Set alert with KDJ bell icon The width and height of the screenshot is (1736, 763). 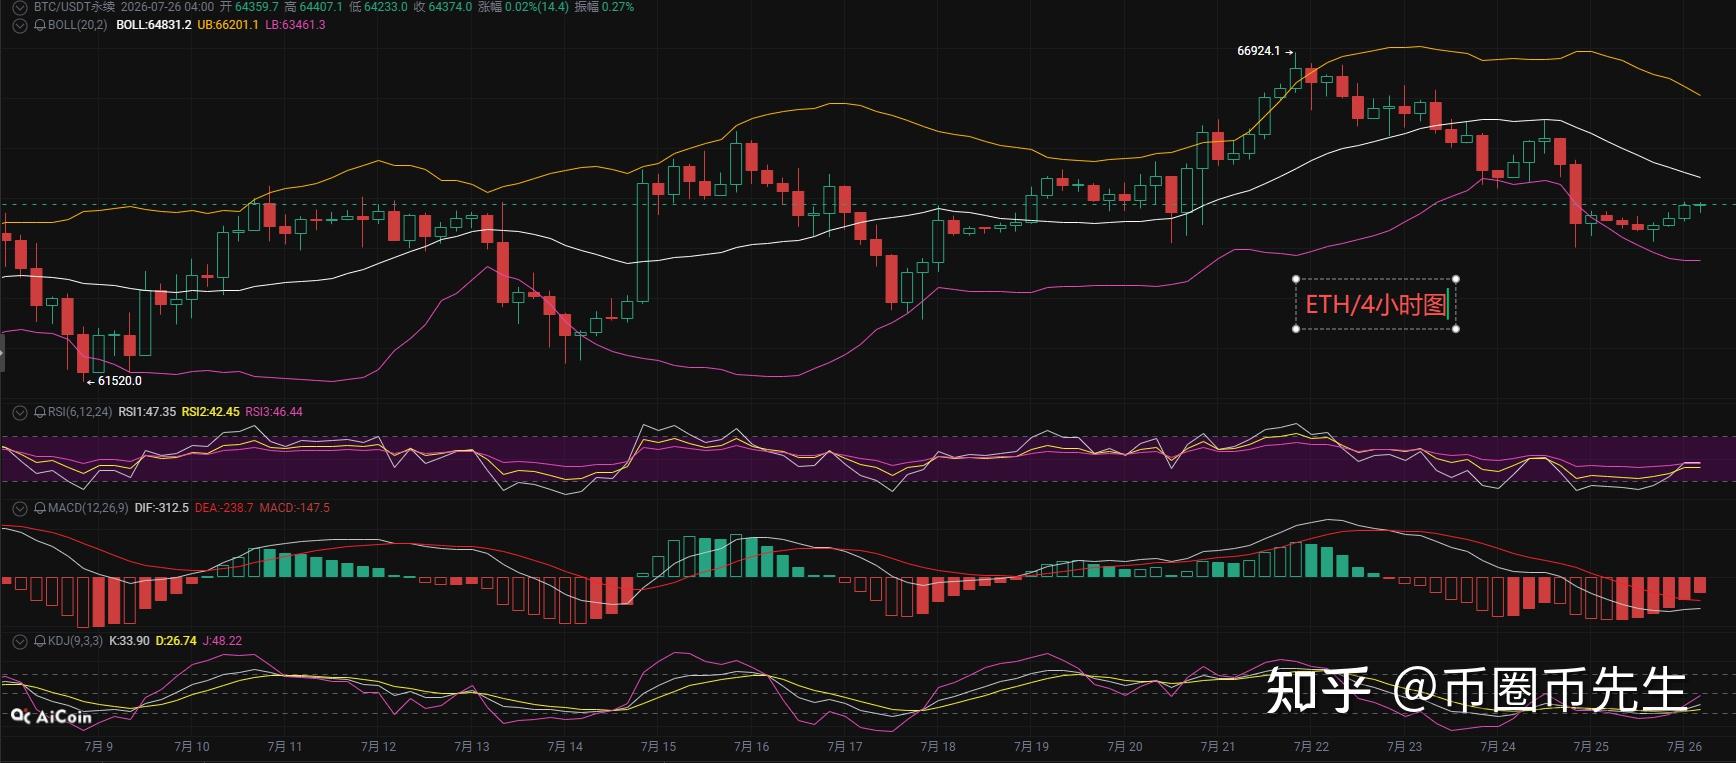(x=40, y=641)
